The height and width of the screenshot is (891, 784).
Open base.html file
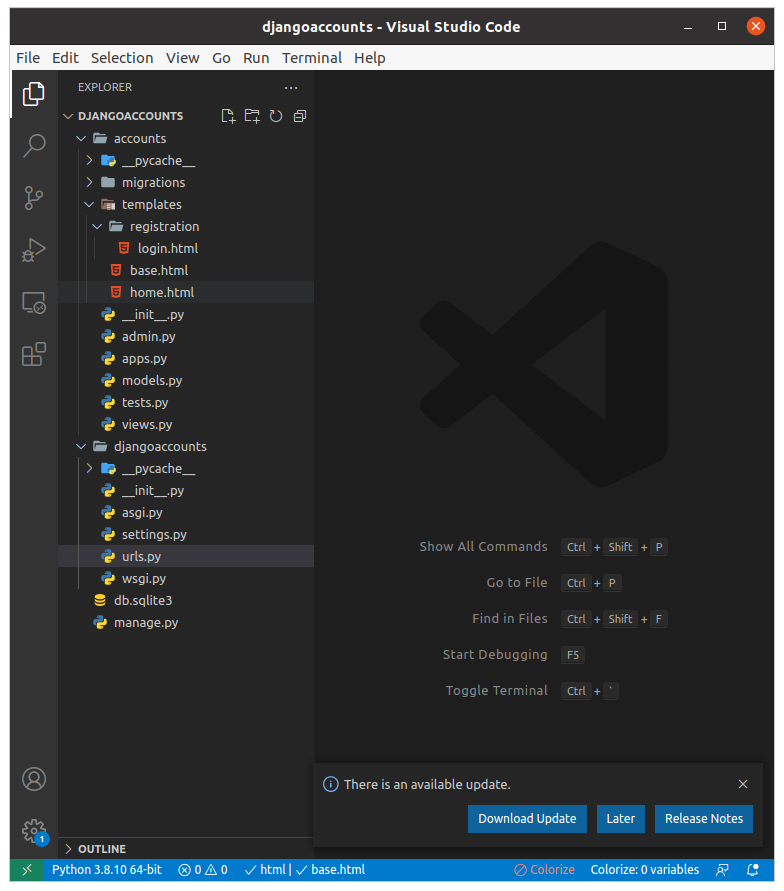tap(186, 270)
